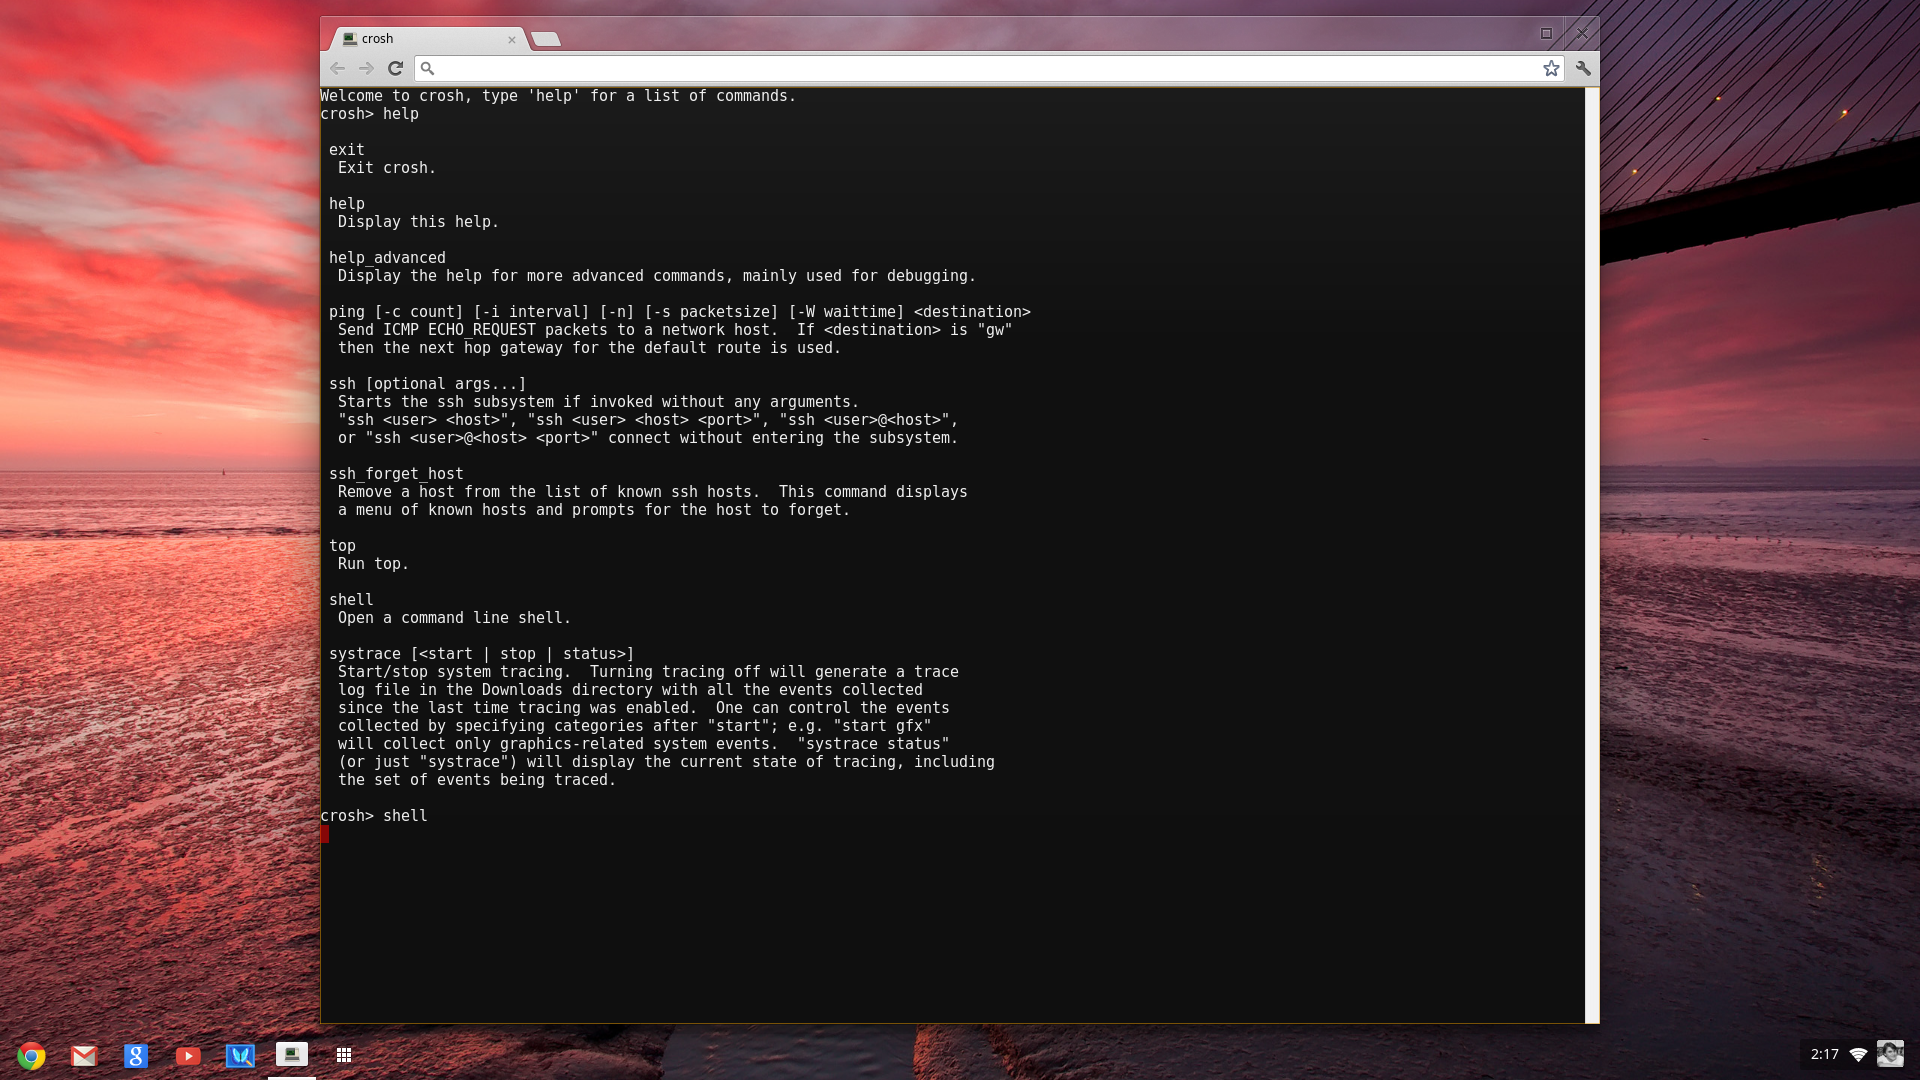
Task: Open a new tab
Action: pyautogui.click(x=546, y=39)
